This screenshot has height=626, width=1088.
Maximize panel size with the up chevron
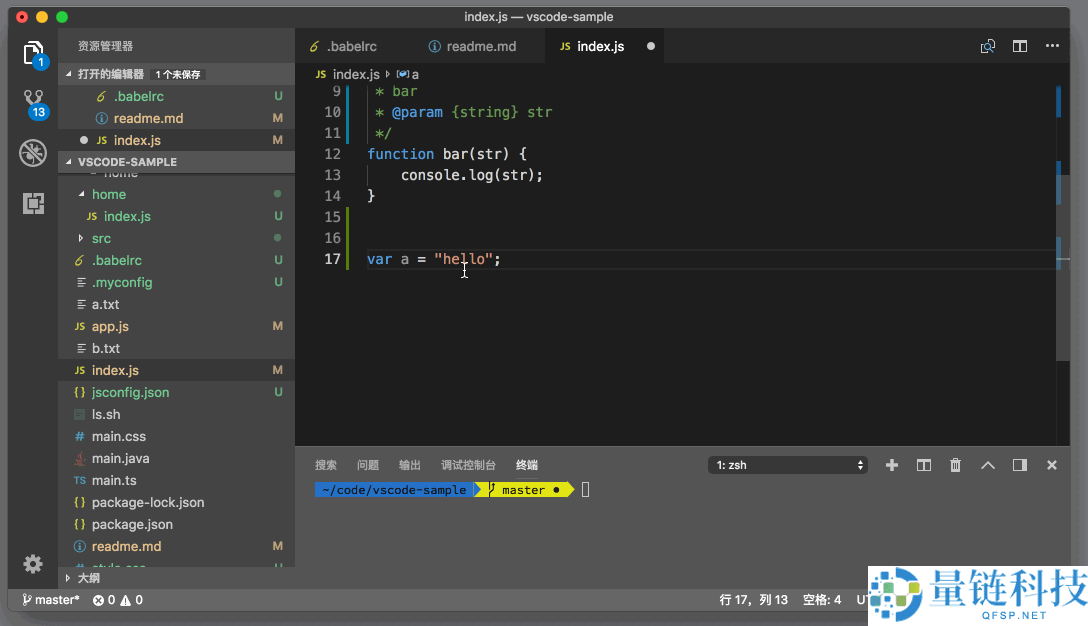tap(987, 465)
